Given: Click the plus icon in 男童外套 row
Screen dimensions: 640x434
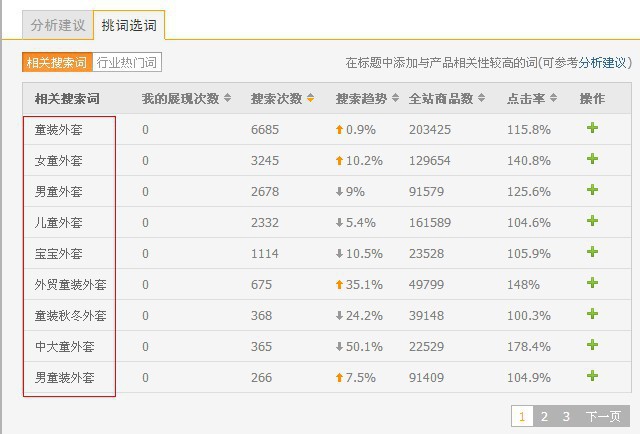Looking at the screenshot, I should [x=592, y=191].
